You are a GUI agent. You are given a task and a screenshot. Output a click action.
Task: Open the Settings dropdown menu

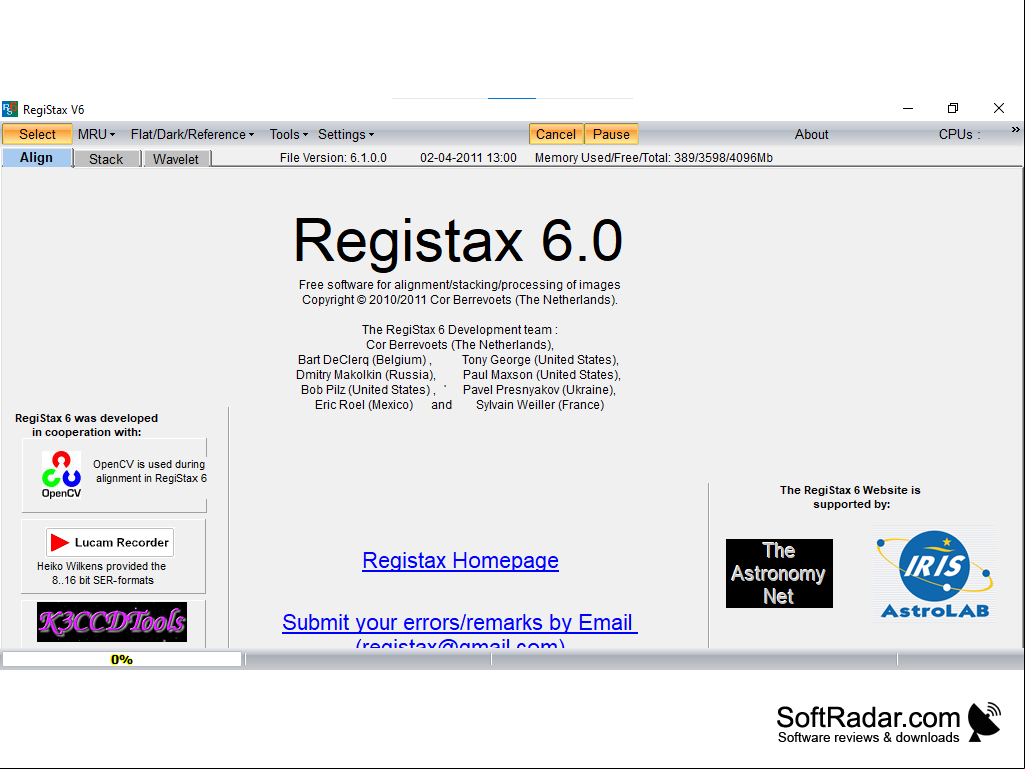[x=346, y=134]
